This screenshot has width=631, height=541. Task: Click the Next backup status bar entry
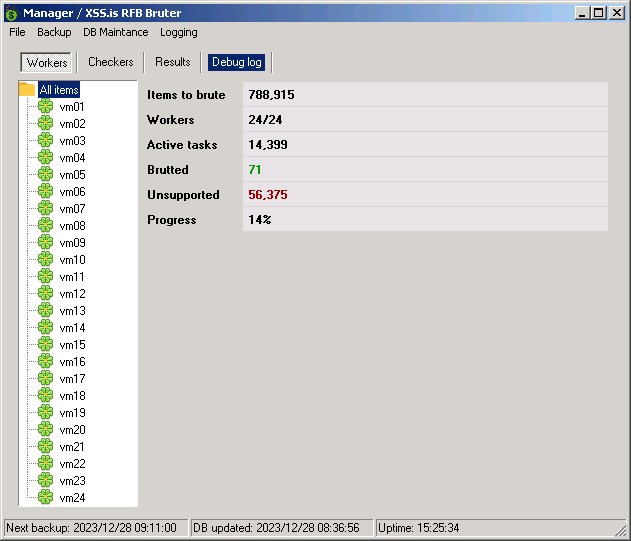[96, 528]
